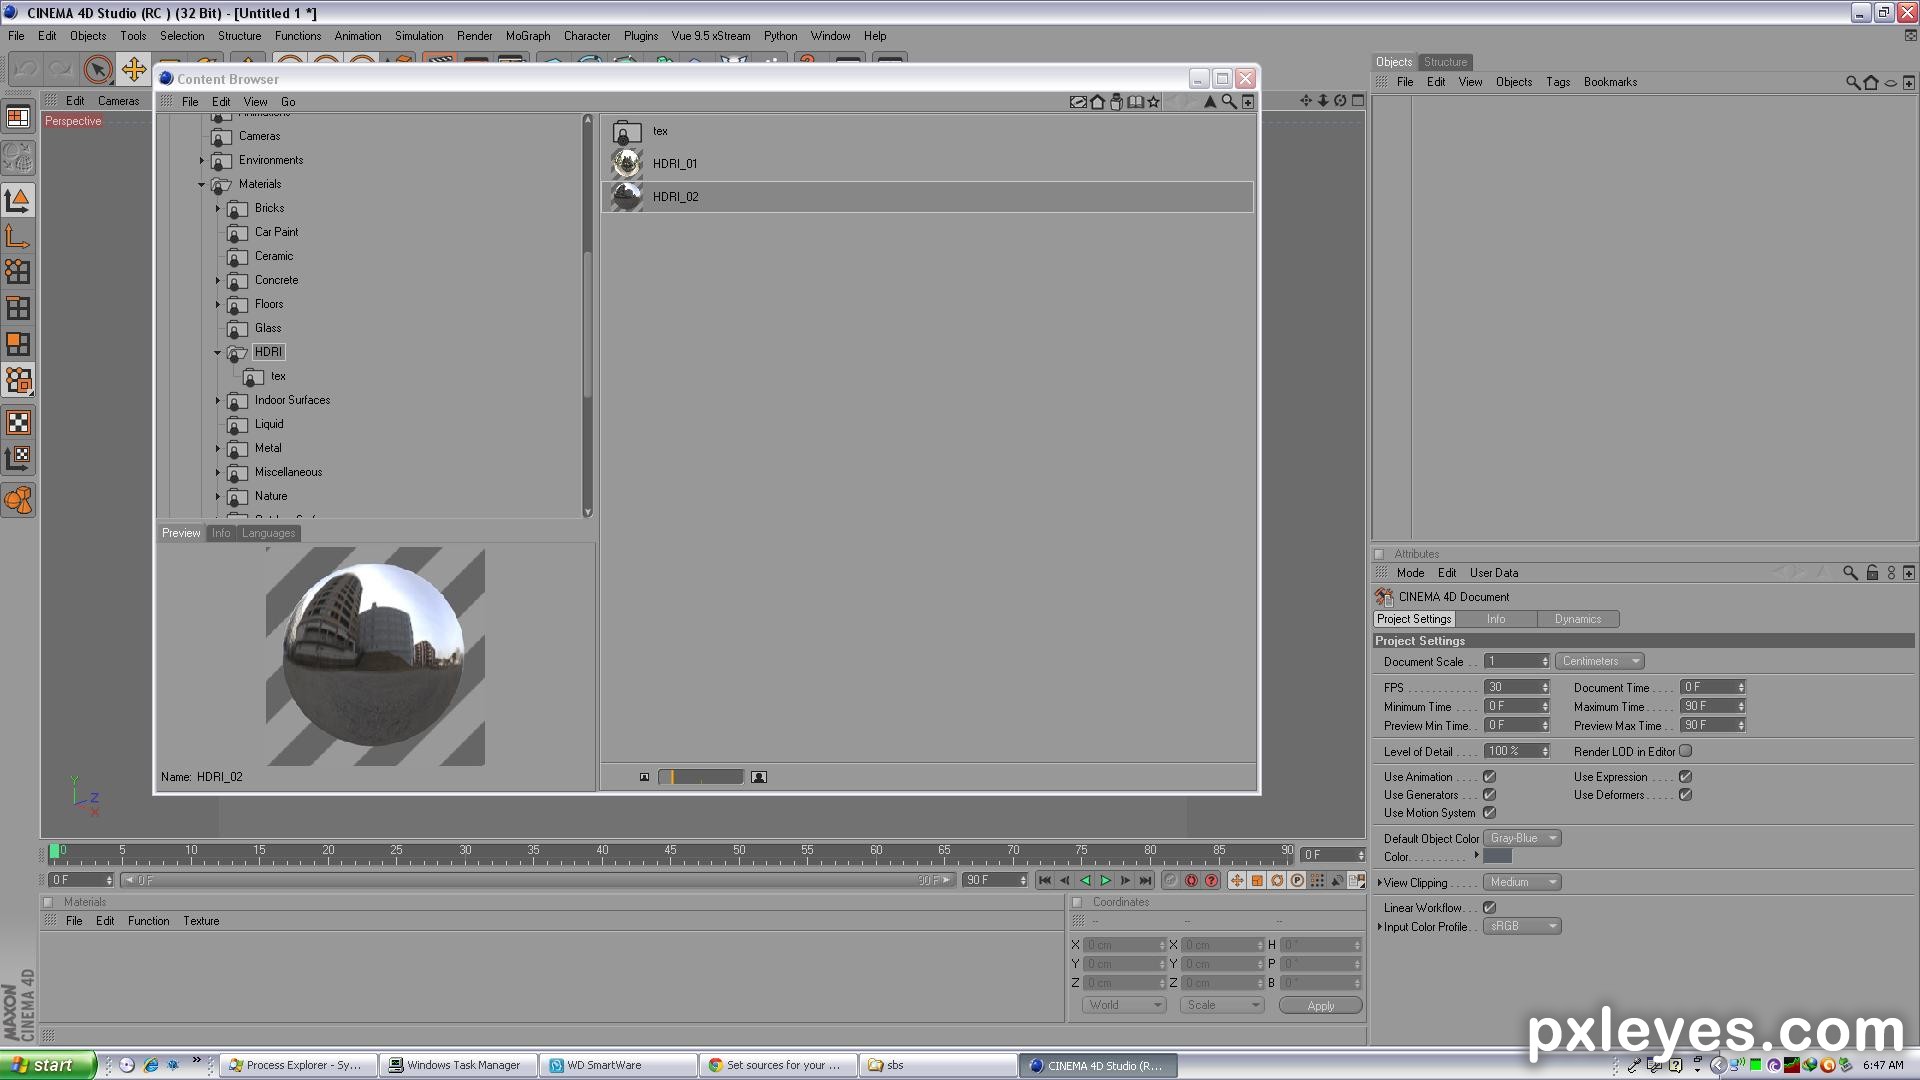The image size is (1920, 1080).
Task: Select the Live Selection arrow tool
Action: [x=98, y=70]
